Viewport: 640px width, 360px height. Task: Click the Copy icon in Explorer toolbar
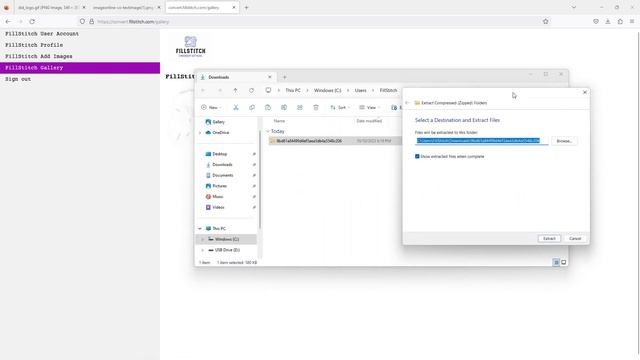click(x=252, y=107)
